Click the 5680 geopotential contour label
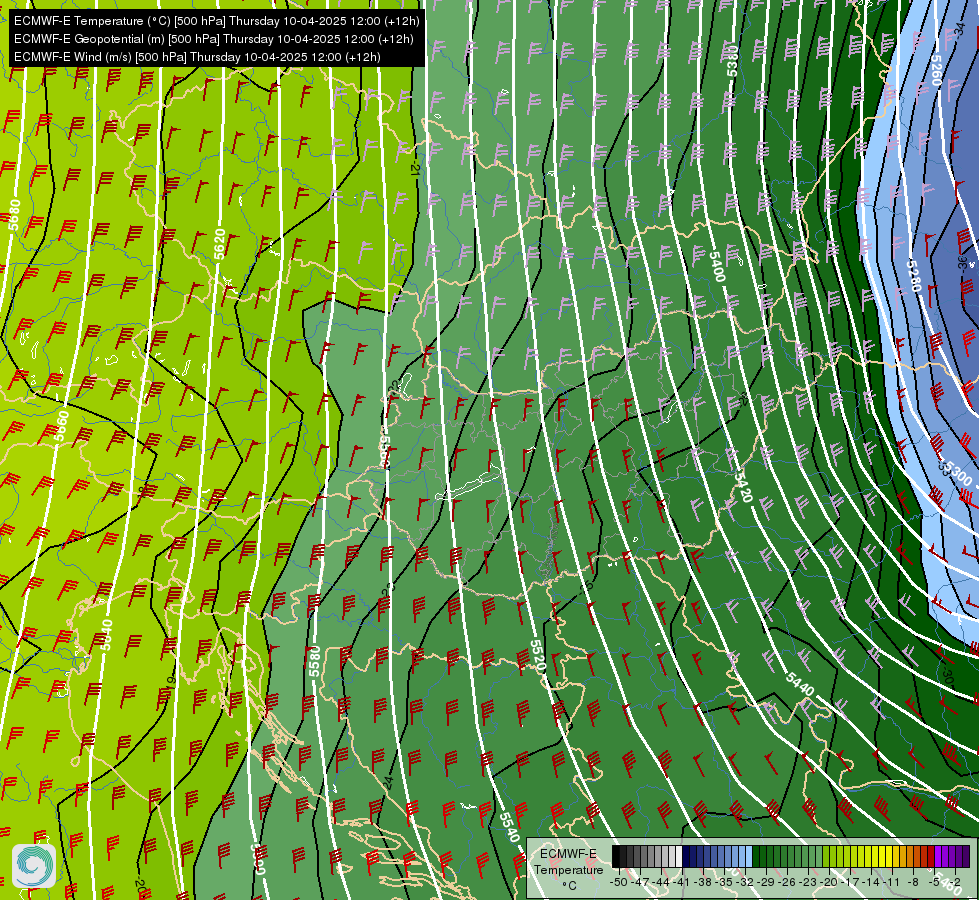 tap(14, 214)
